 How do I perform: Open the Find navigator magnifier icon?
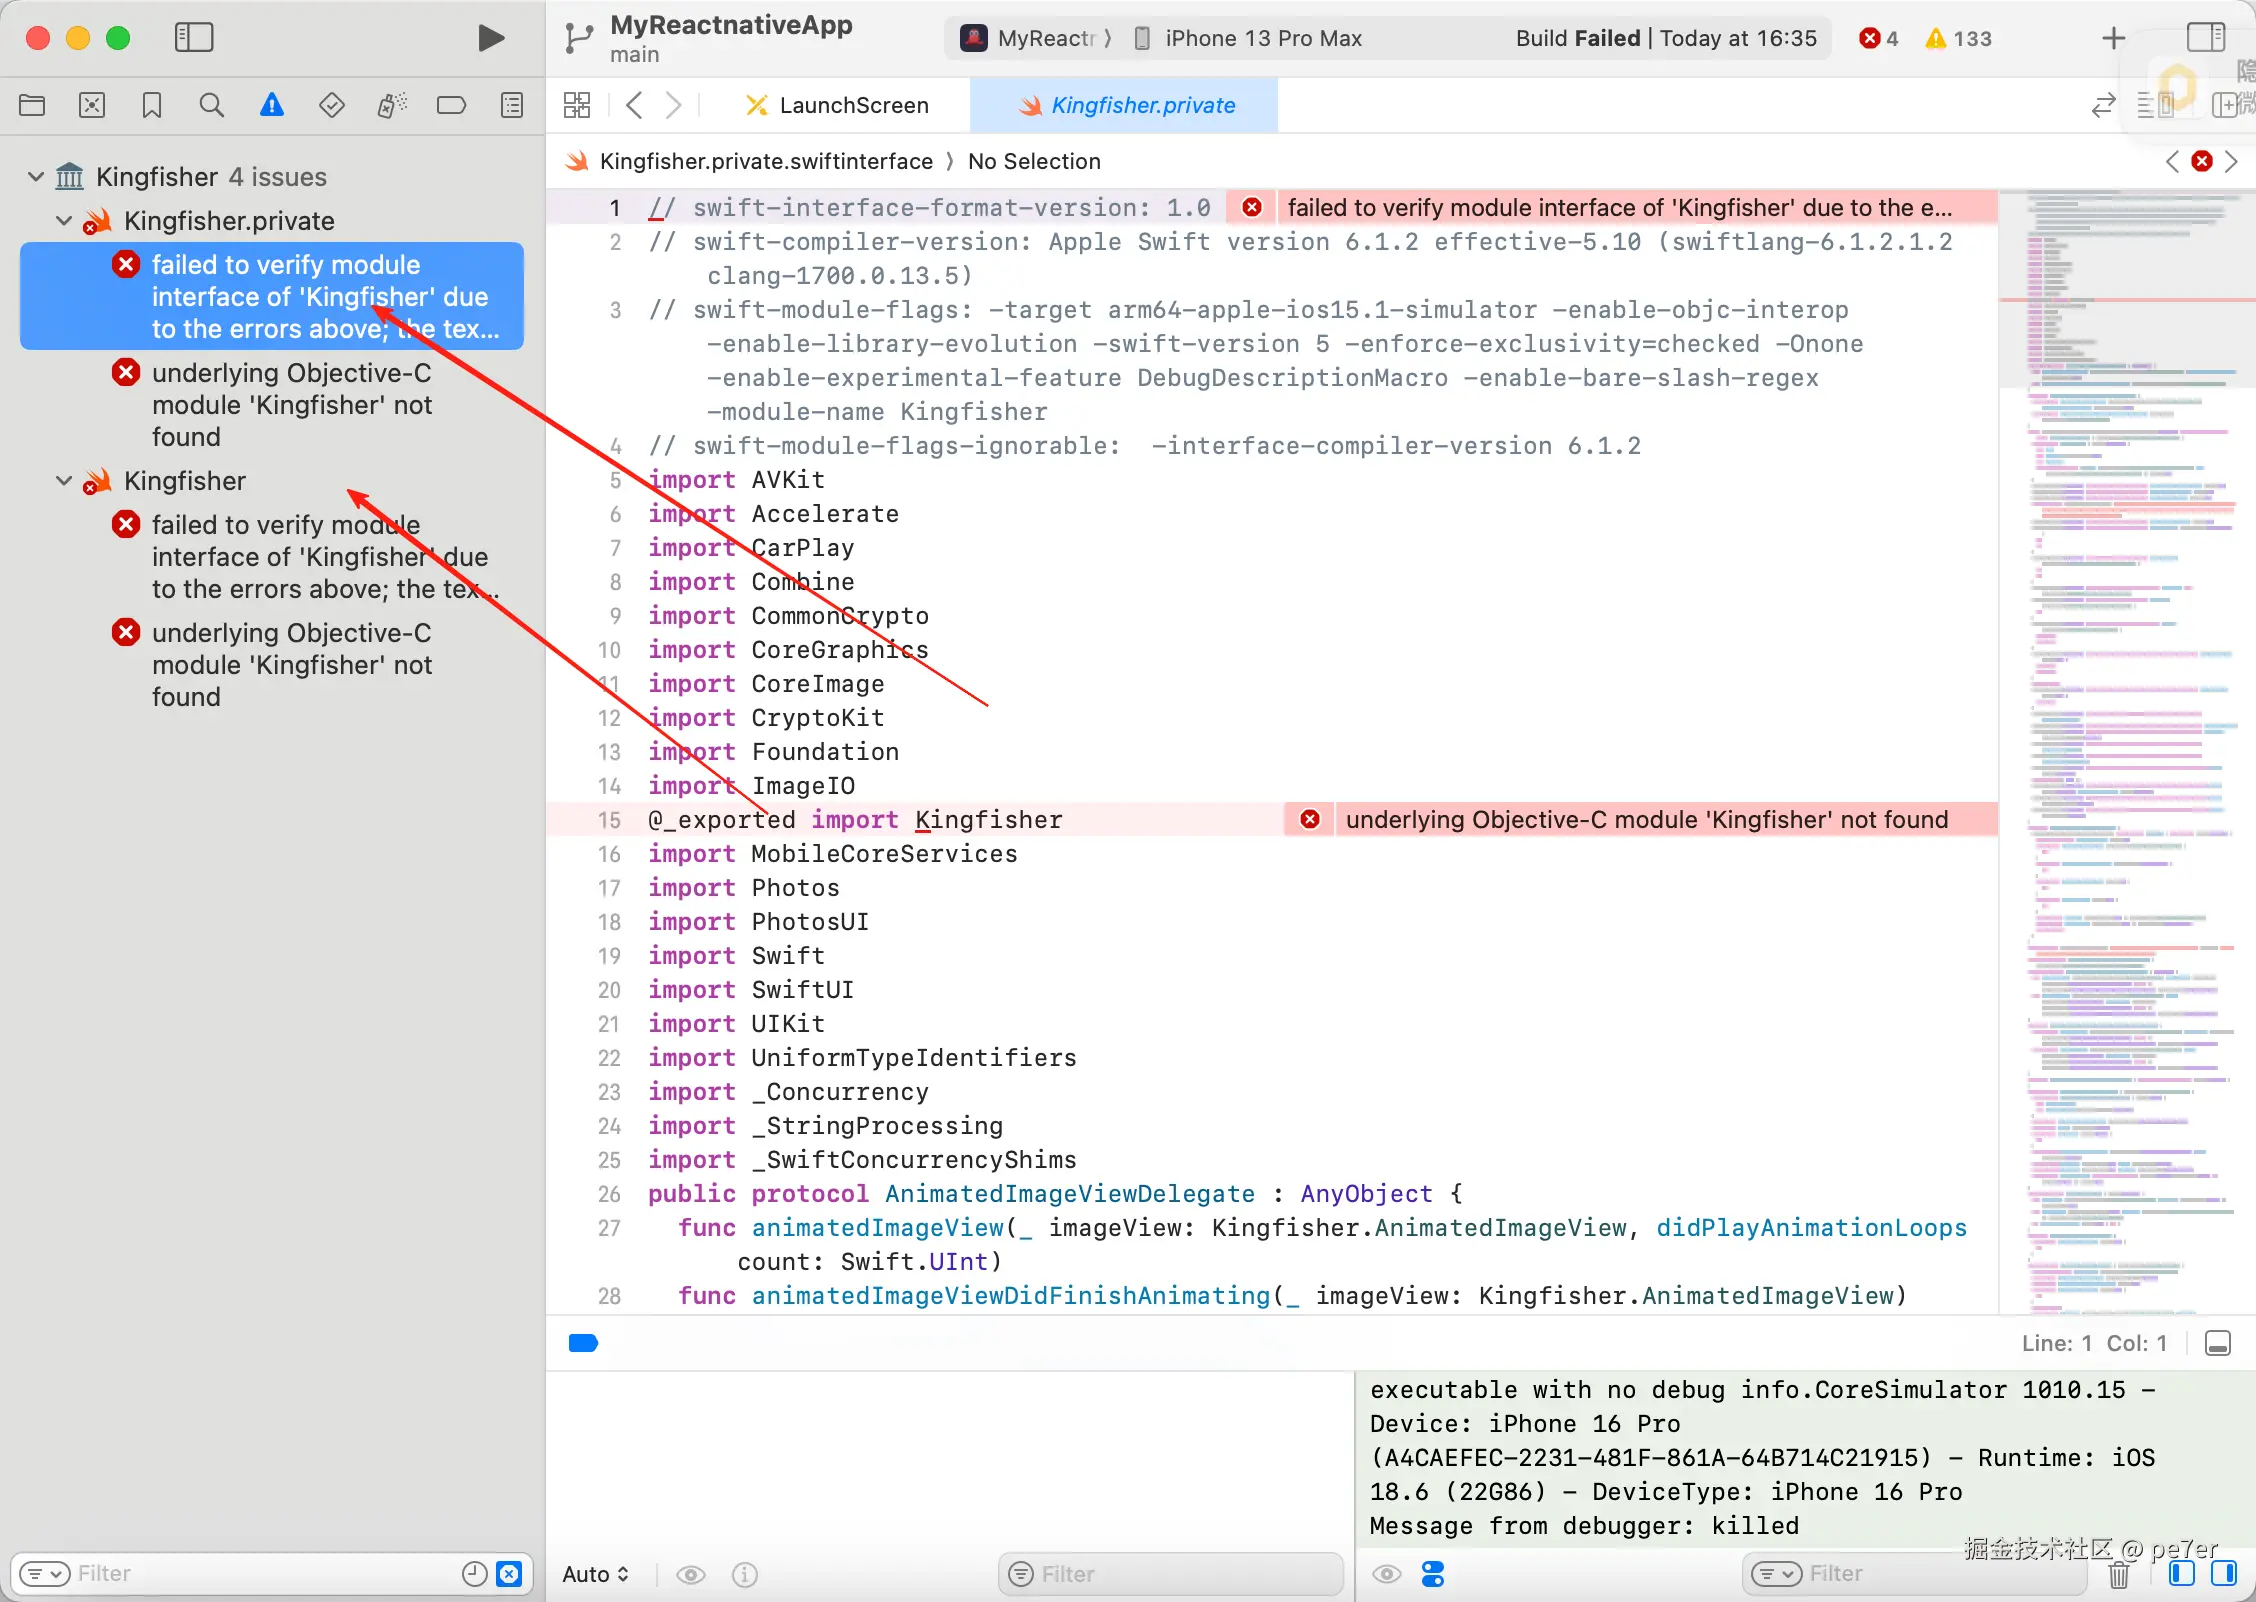coord(211,105)
